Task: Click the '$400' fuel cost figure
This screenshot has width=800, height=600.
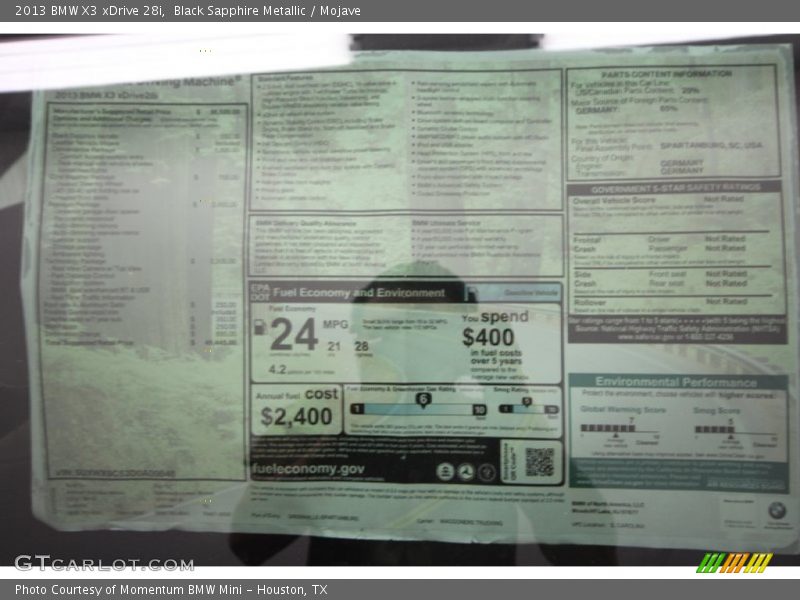Action: [488, 337]
